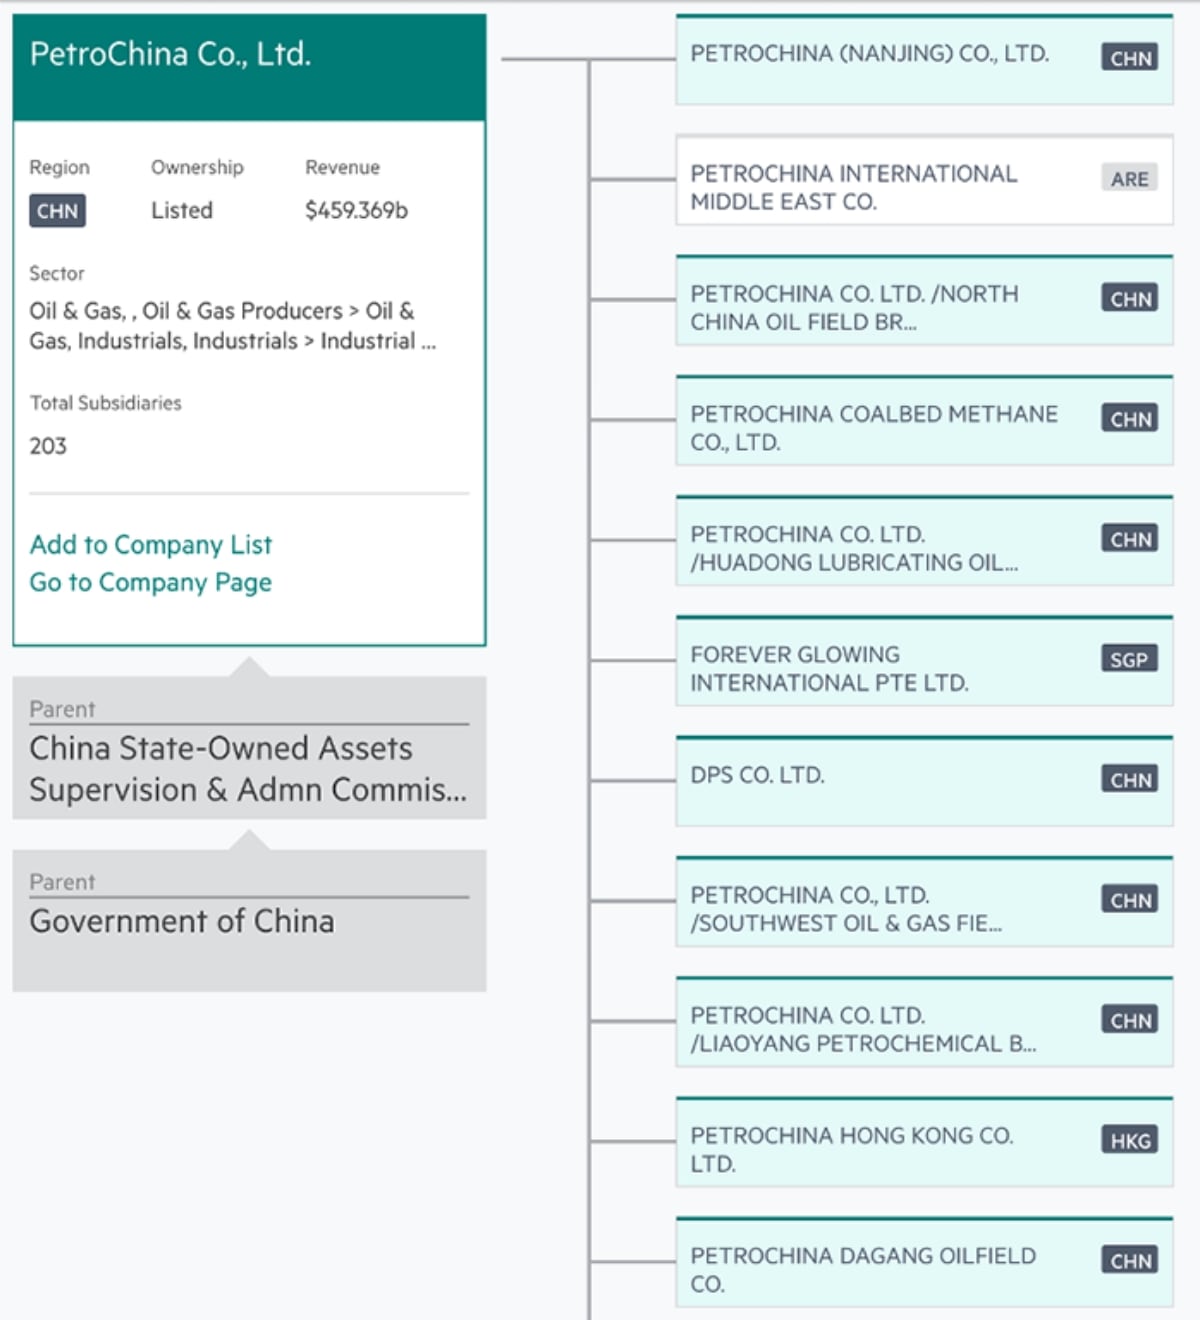1200x1320 pixels.
Task: Select the Southwest Oil & Gas Field node
Action: (924, 902)
